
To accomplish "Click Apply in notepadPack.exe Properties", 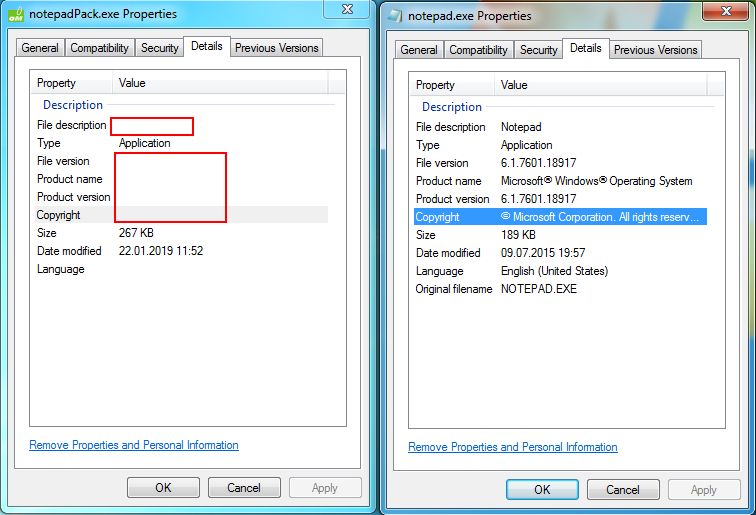I will (x=325, y=488).
